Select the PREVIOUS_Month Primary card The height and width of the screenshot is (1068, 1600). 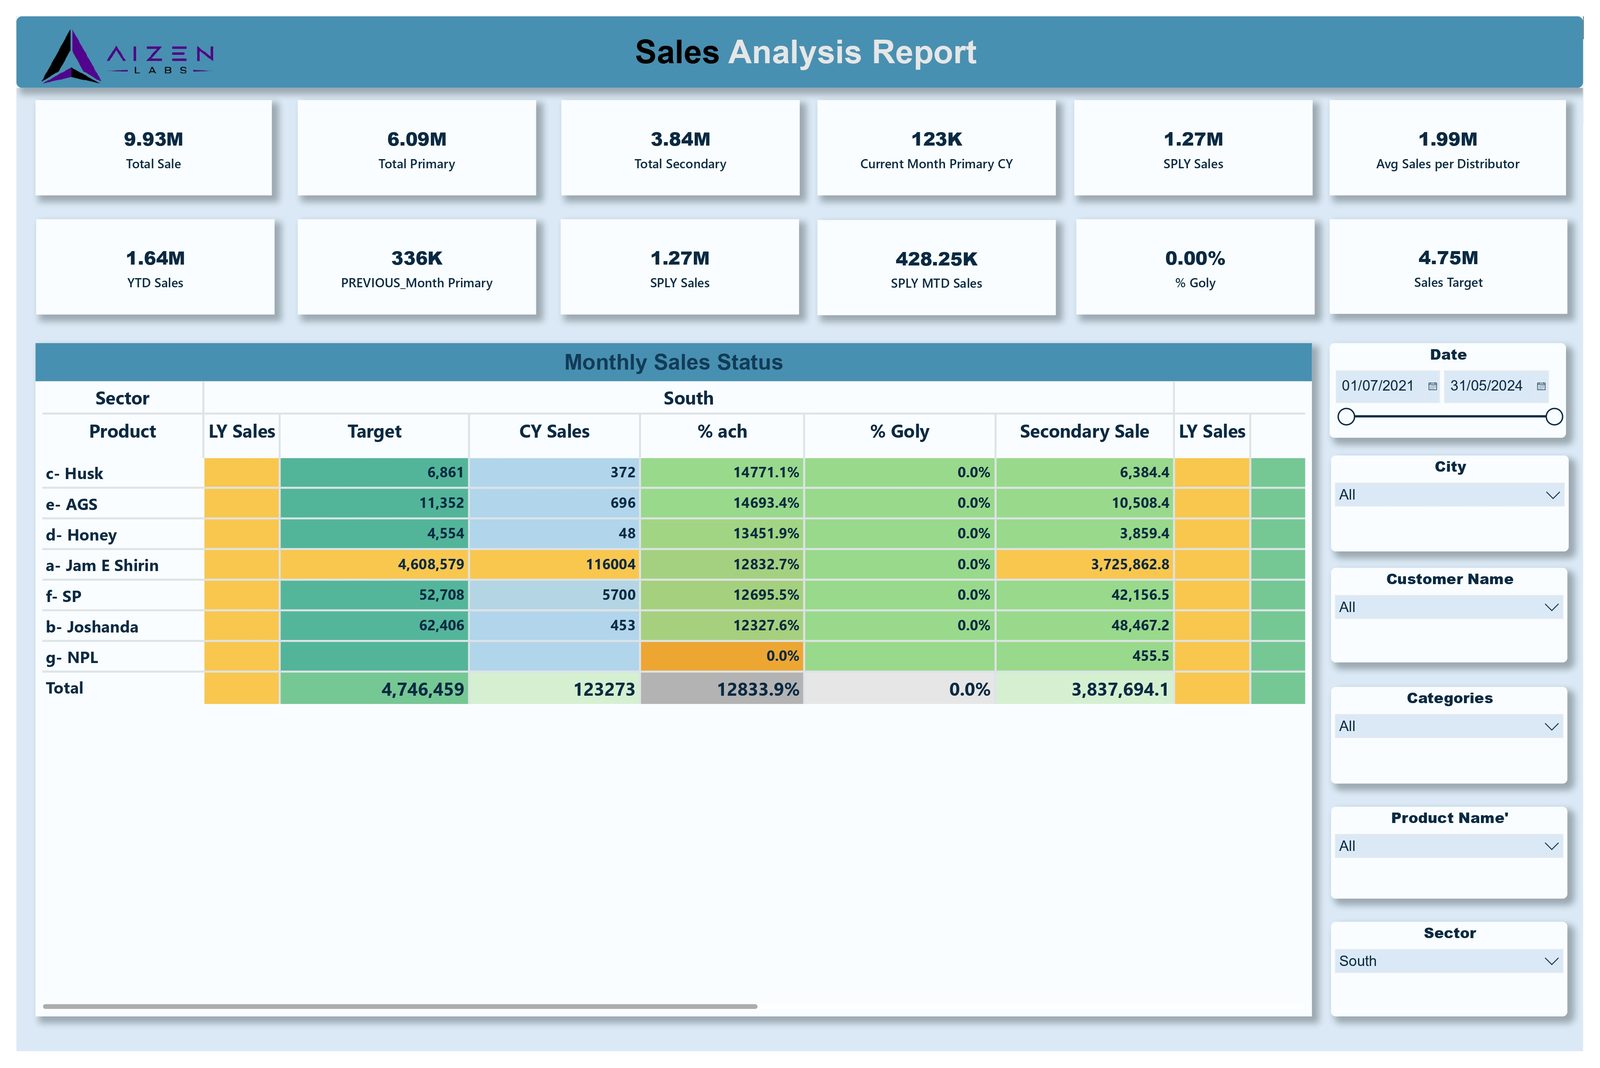coord(417,267)
